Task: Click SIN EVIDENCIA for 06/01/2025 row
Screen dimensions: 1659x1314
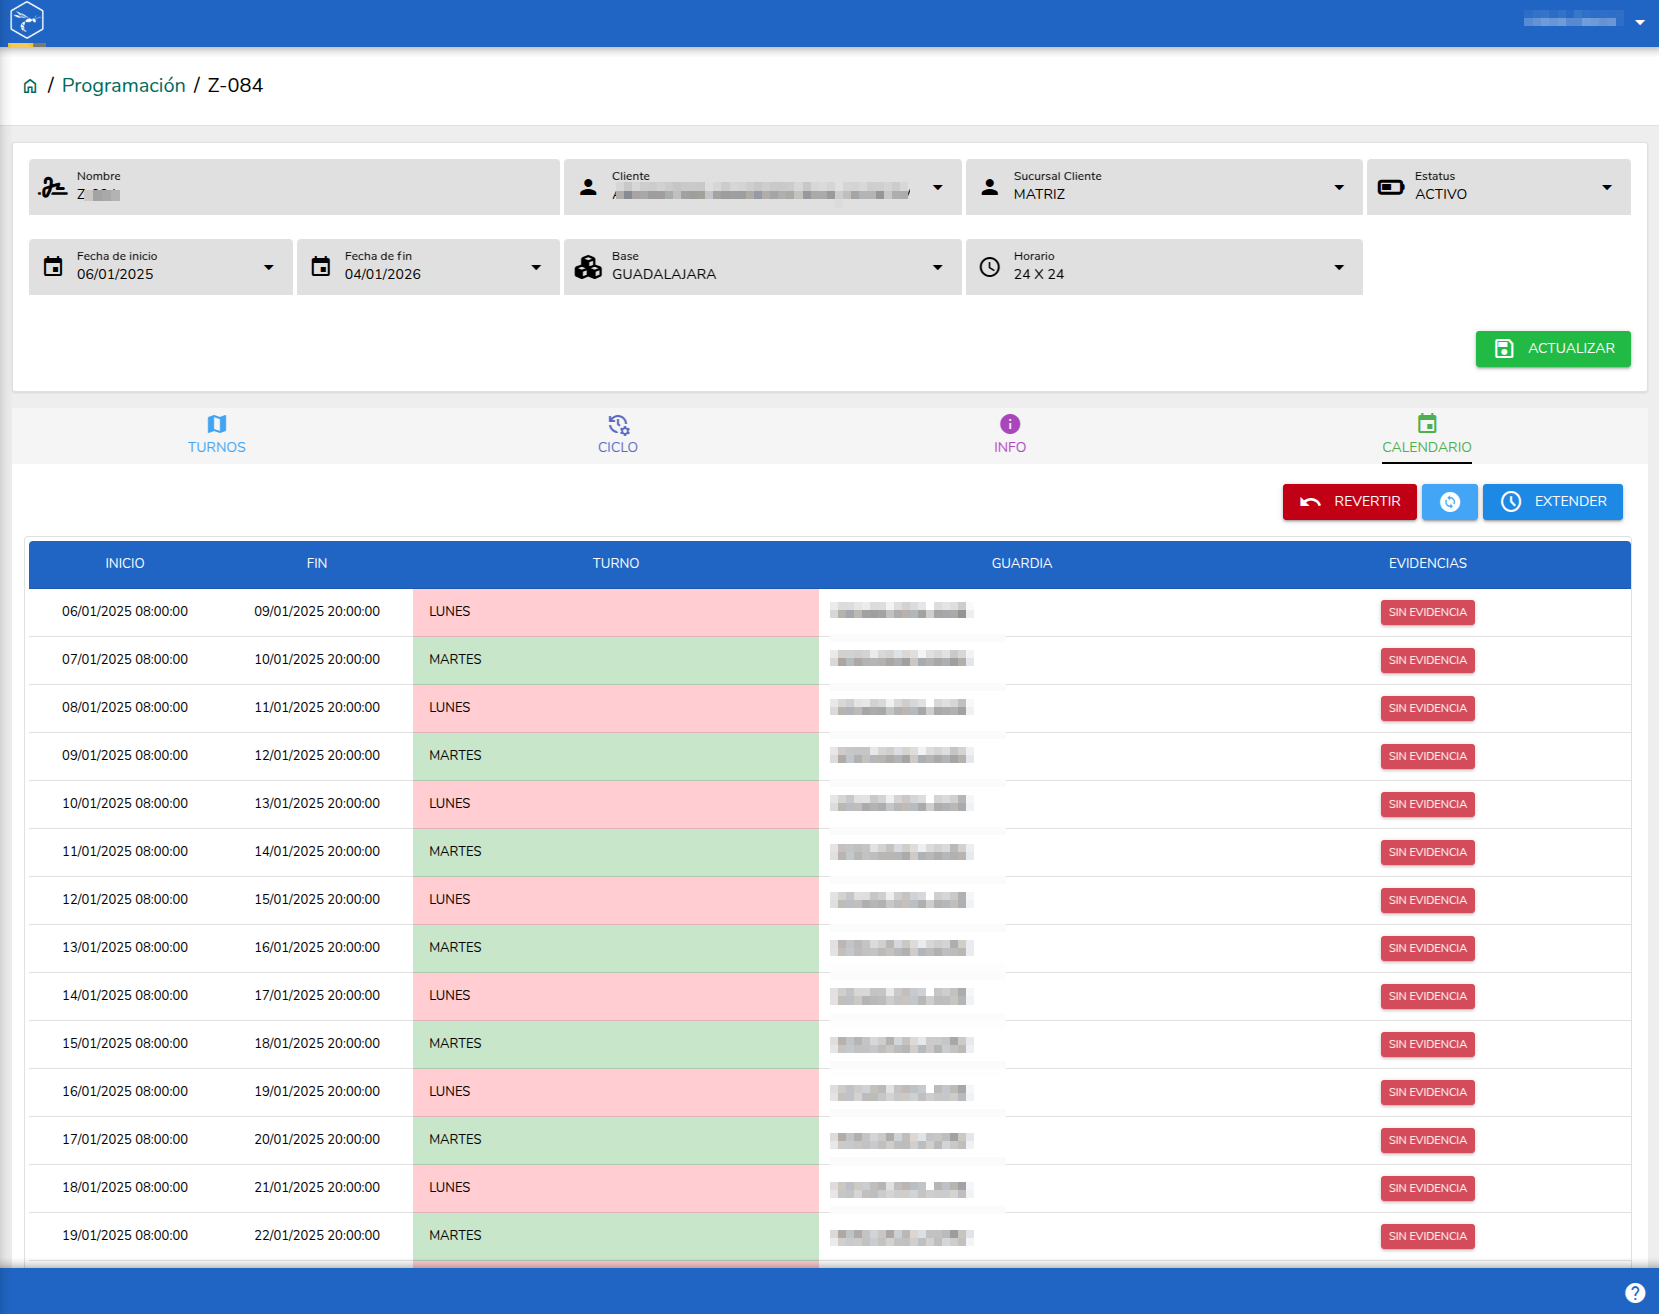Action: pos(1428,613)
